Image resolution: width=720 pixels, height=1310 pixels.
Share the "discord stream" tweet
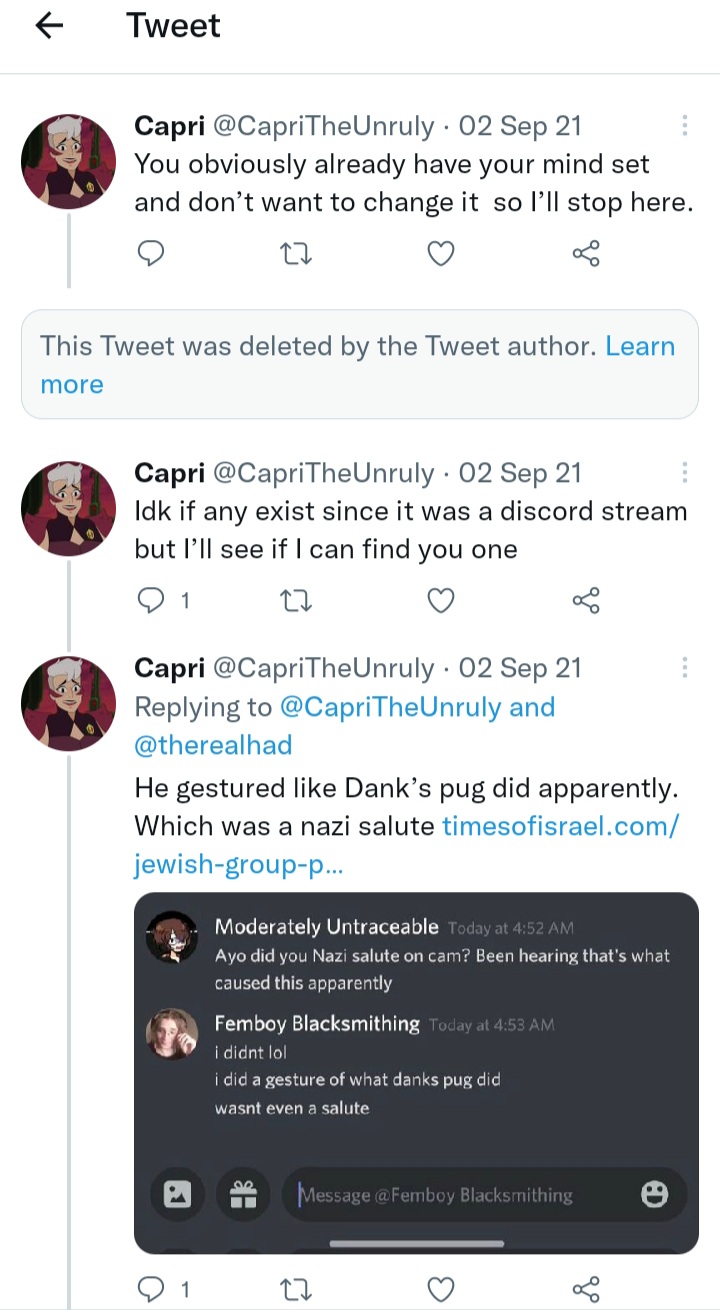[586, 600]
